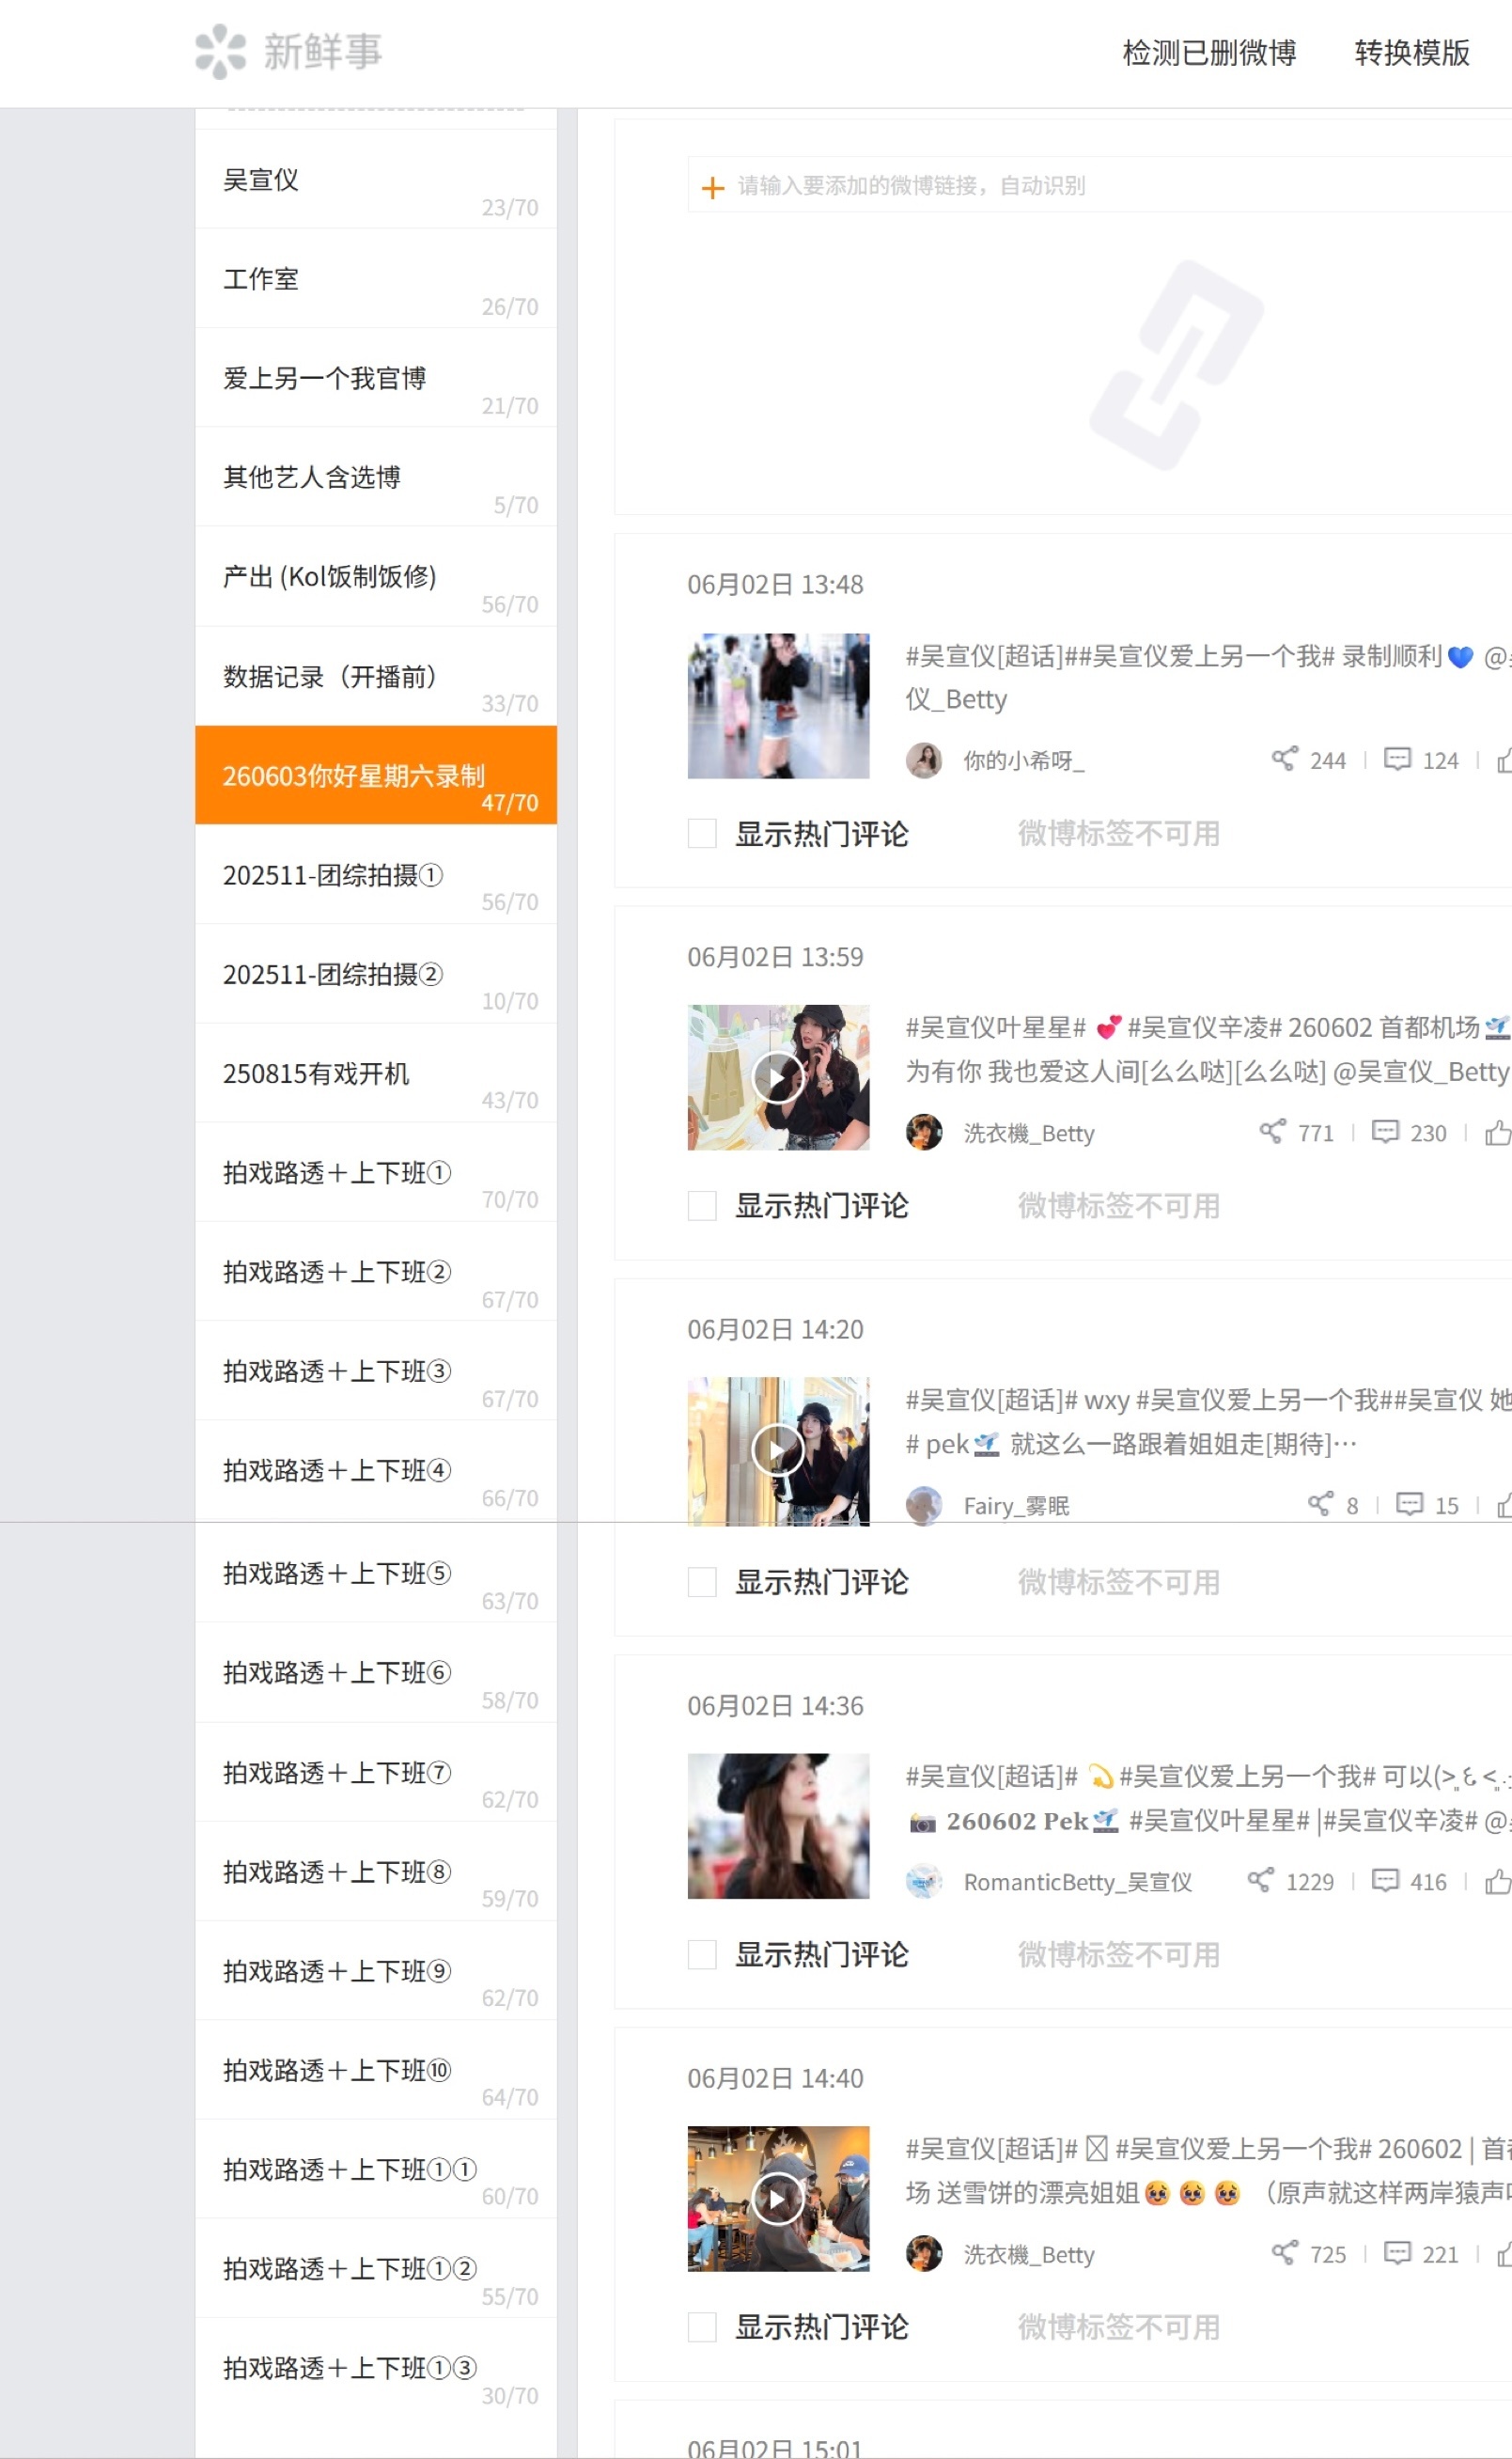1512x2459 pixels.
Task: Enable 显示热门评论 for 14:40 post
Action: tap(702, 2327)
